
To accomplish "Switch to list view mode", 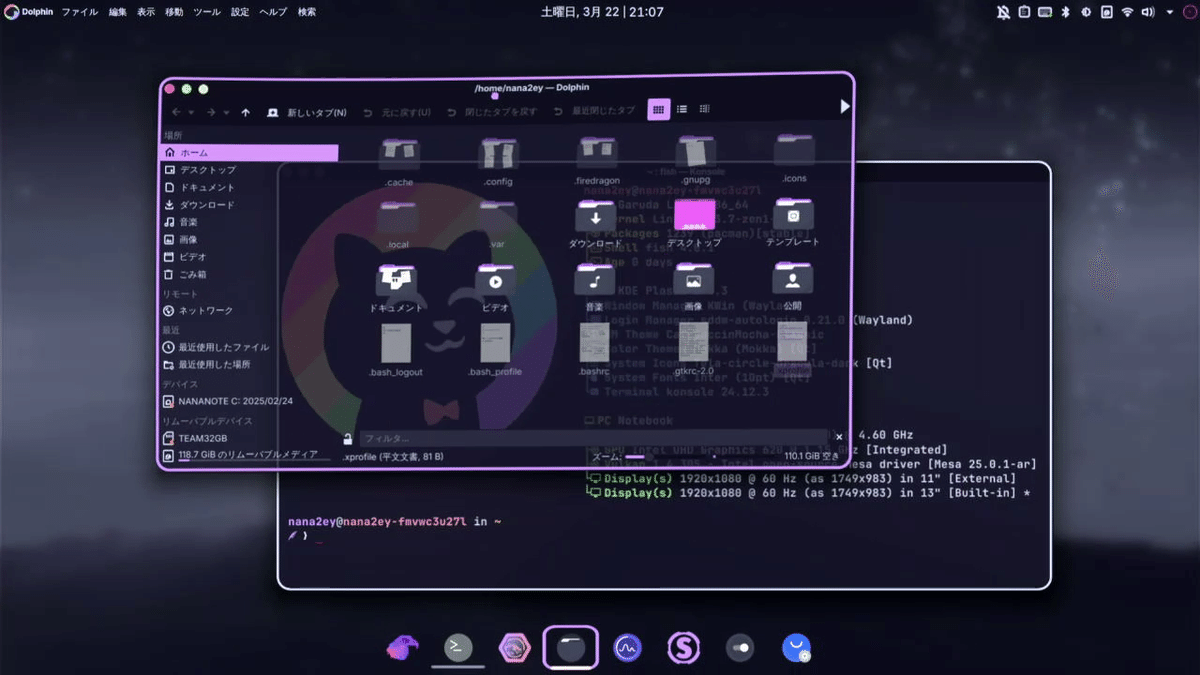I will [x=681, y=109].
